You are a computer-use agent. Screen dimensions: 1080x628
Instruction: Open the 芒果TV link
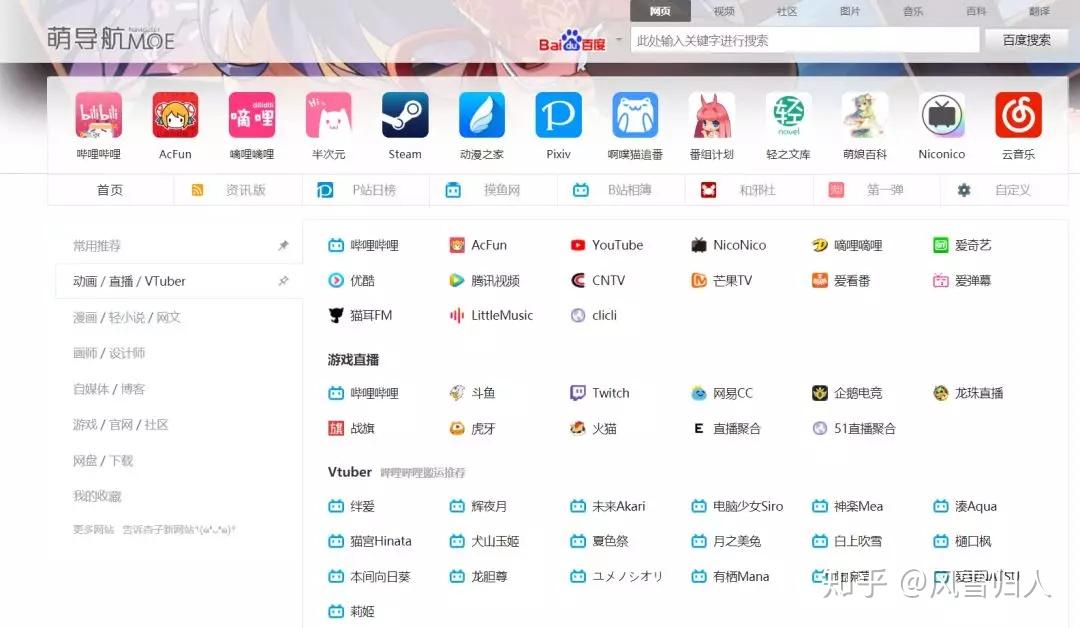pos(722,280)
